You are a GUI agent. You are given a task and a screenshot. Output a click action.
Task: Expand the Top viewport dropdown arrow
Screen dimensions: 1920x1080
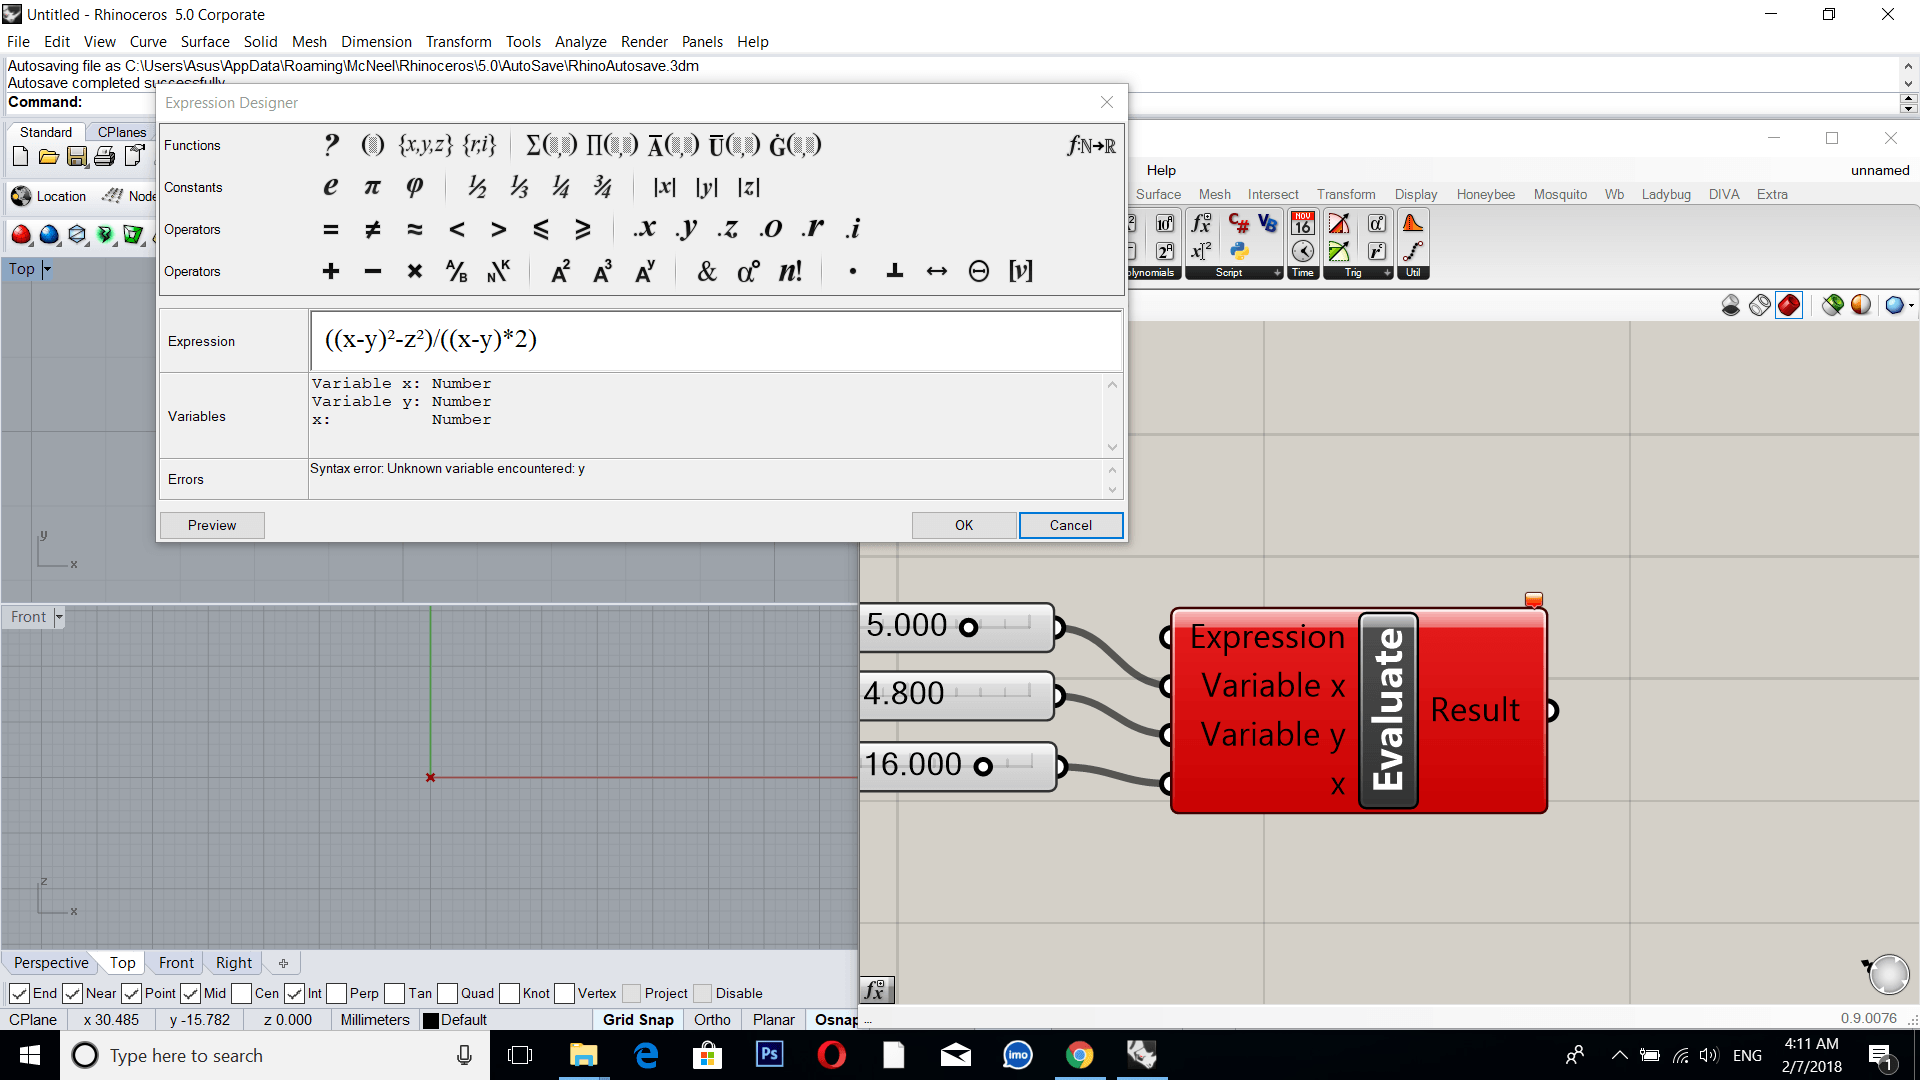(47, 269)
